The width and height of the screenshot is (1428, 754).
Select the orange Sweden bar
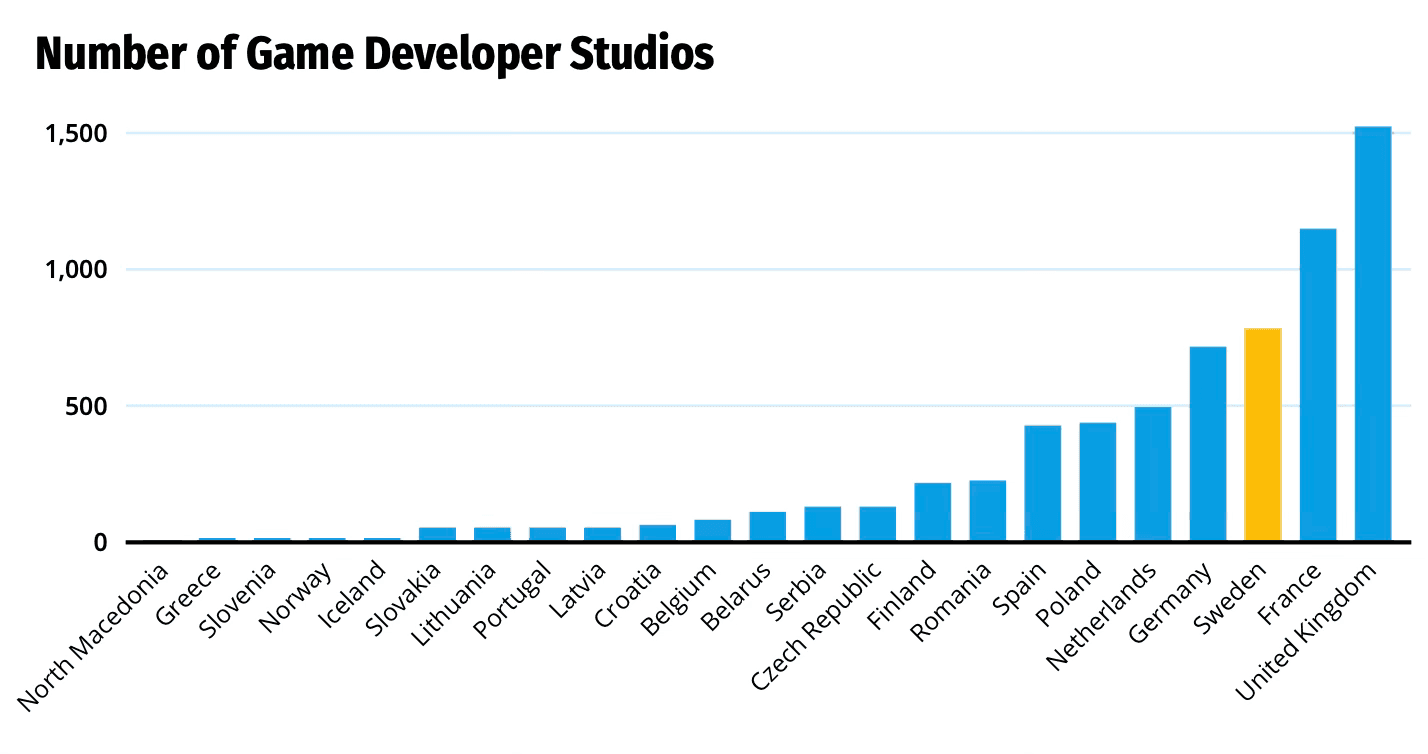tap(1263, 435)
